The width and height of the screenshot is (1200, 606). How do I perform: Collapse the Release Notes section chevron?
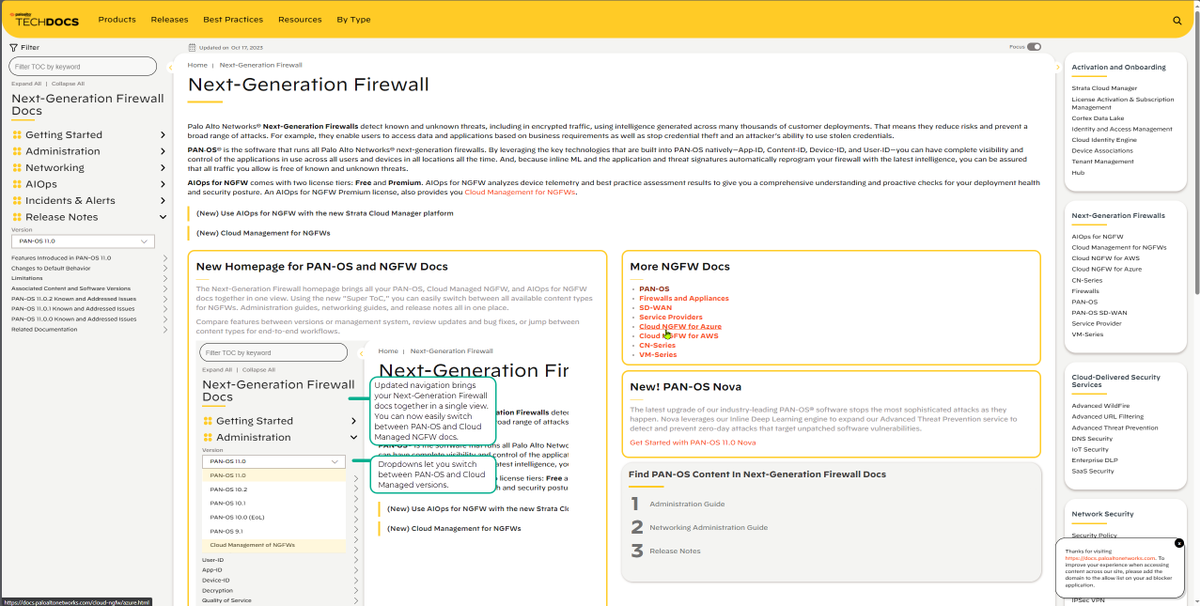click(163, 217)
